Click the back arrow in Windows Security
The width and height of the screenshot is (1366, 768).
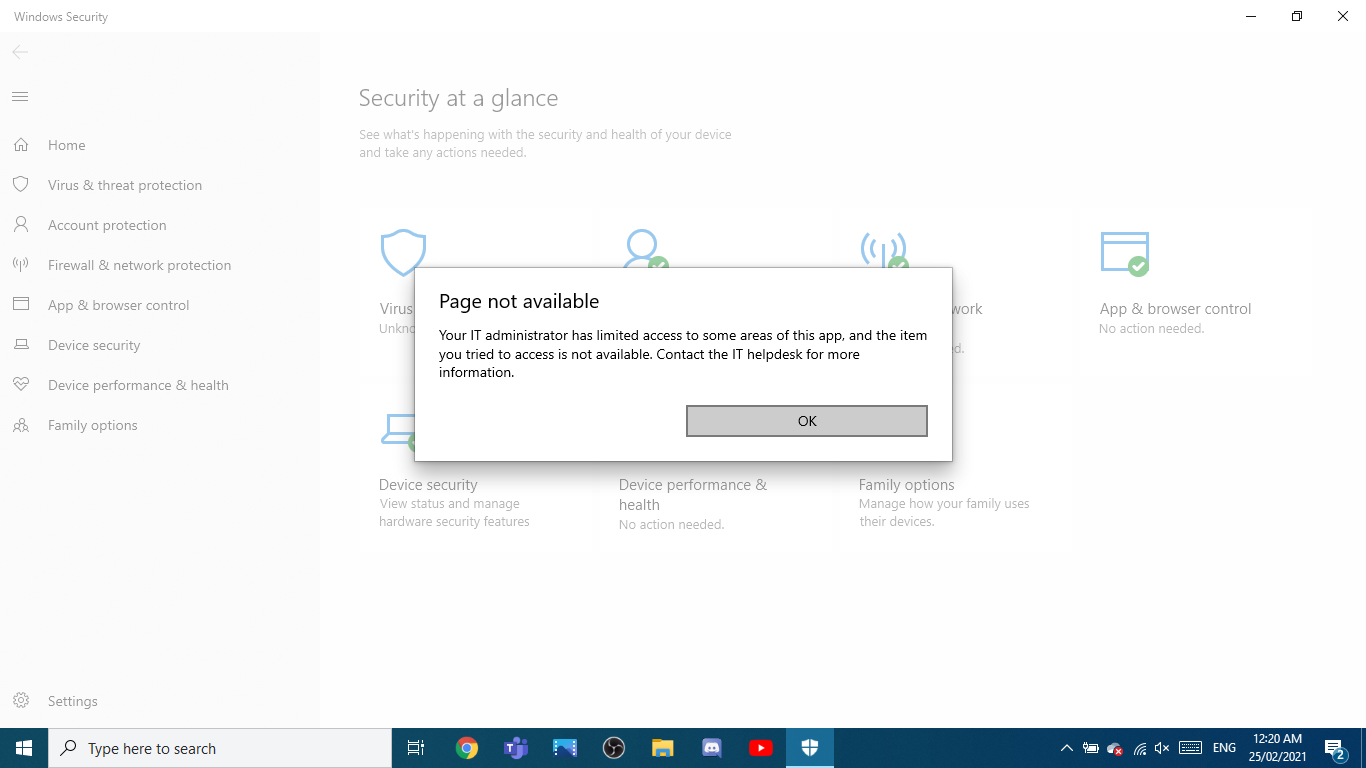coord(20,52)
